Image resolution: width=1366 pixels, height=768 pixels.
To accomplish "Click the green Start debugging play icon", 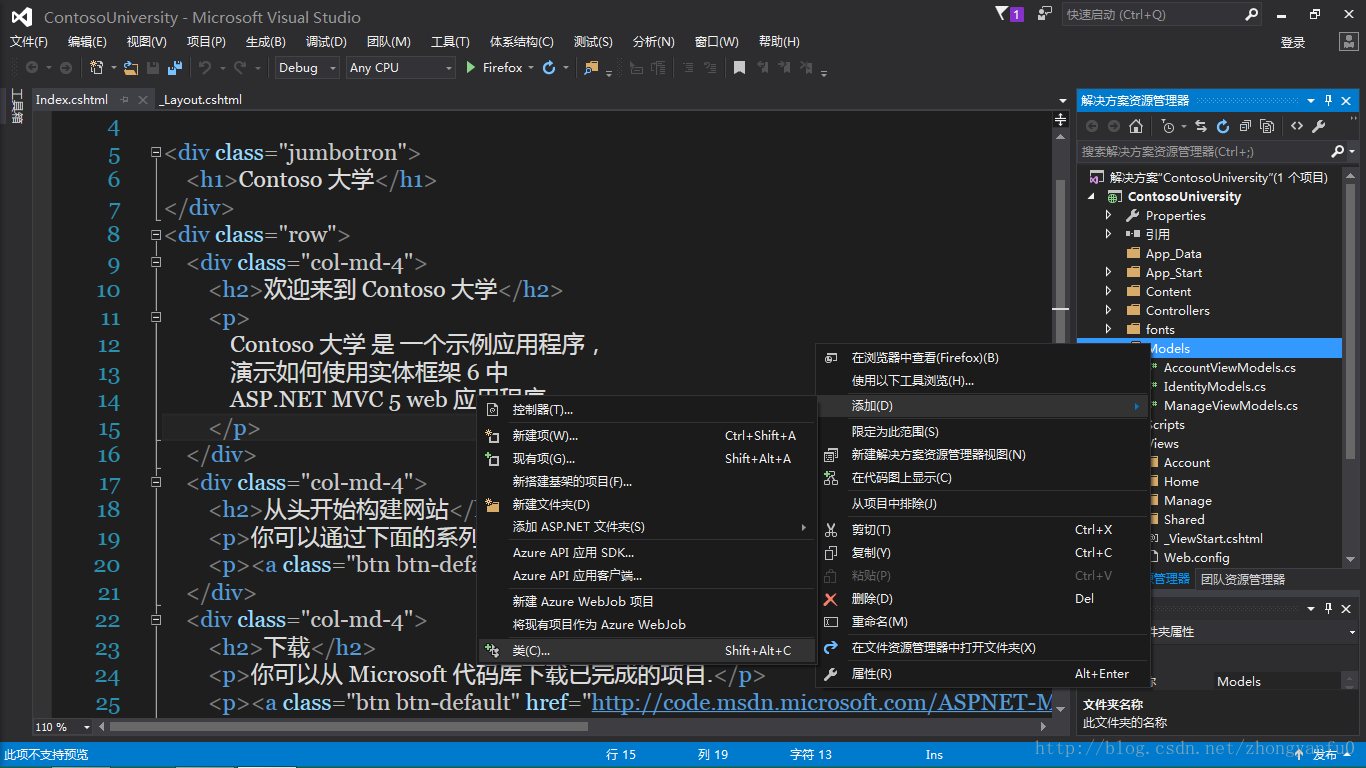I will [471, 68].
